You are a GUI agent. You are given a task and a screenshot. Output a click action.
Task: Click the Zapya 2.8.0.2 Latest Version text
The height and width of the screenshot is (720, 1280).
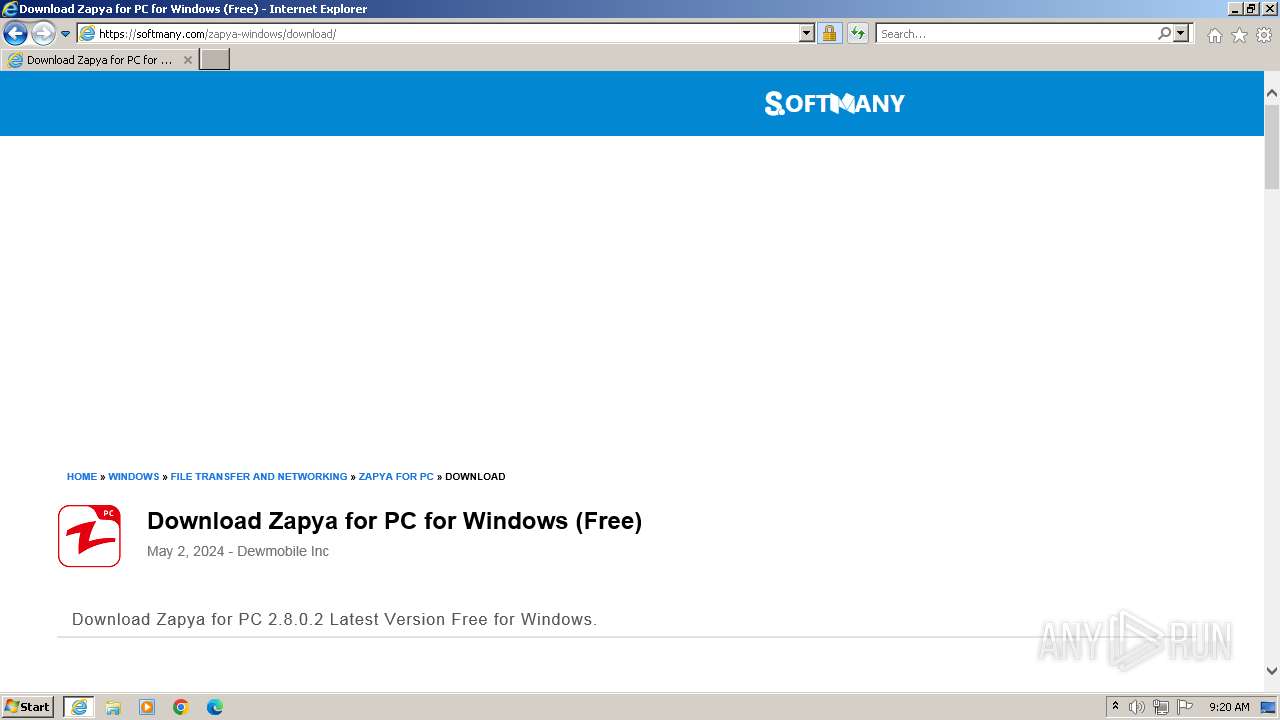coord(334,619)
